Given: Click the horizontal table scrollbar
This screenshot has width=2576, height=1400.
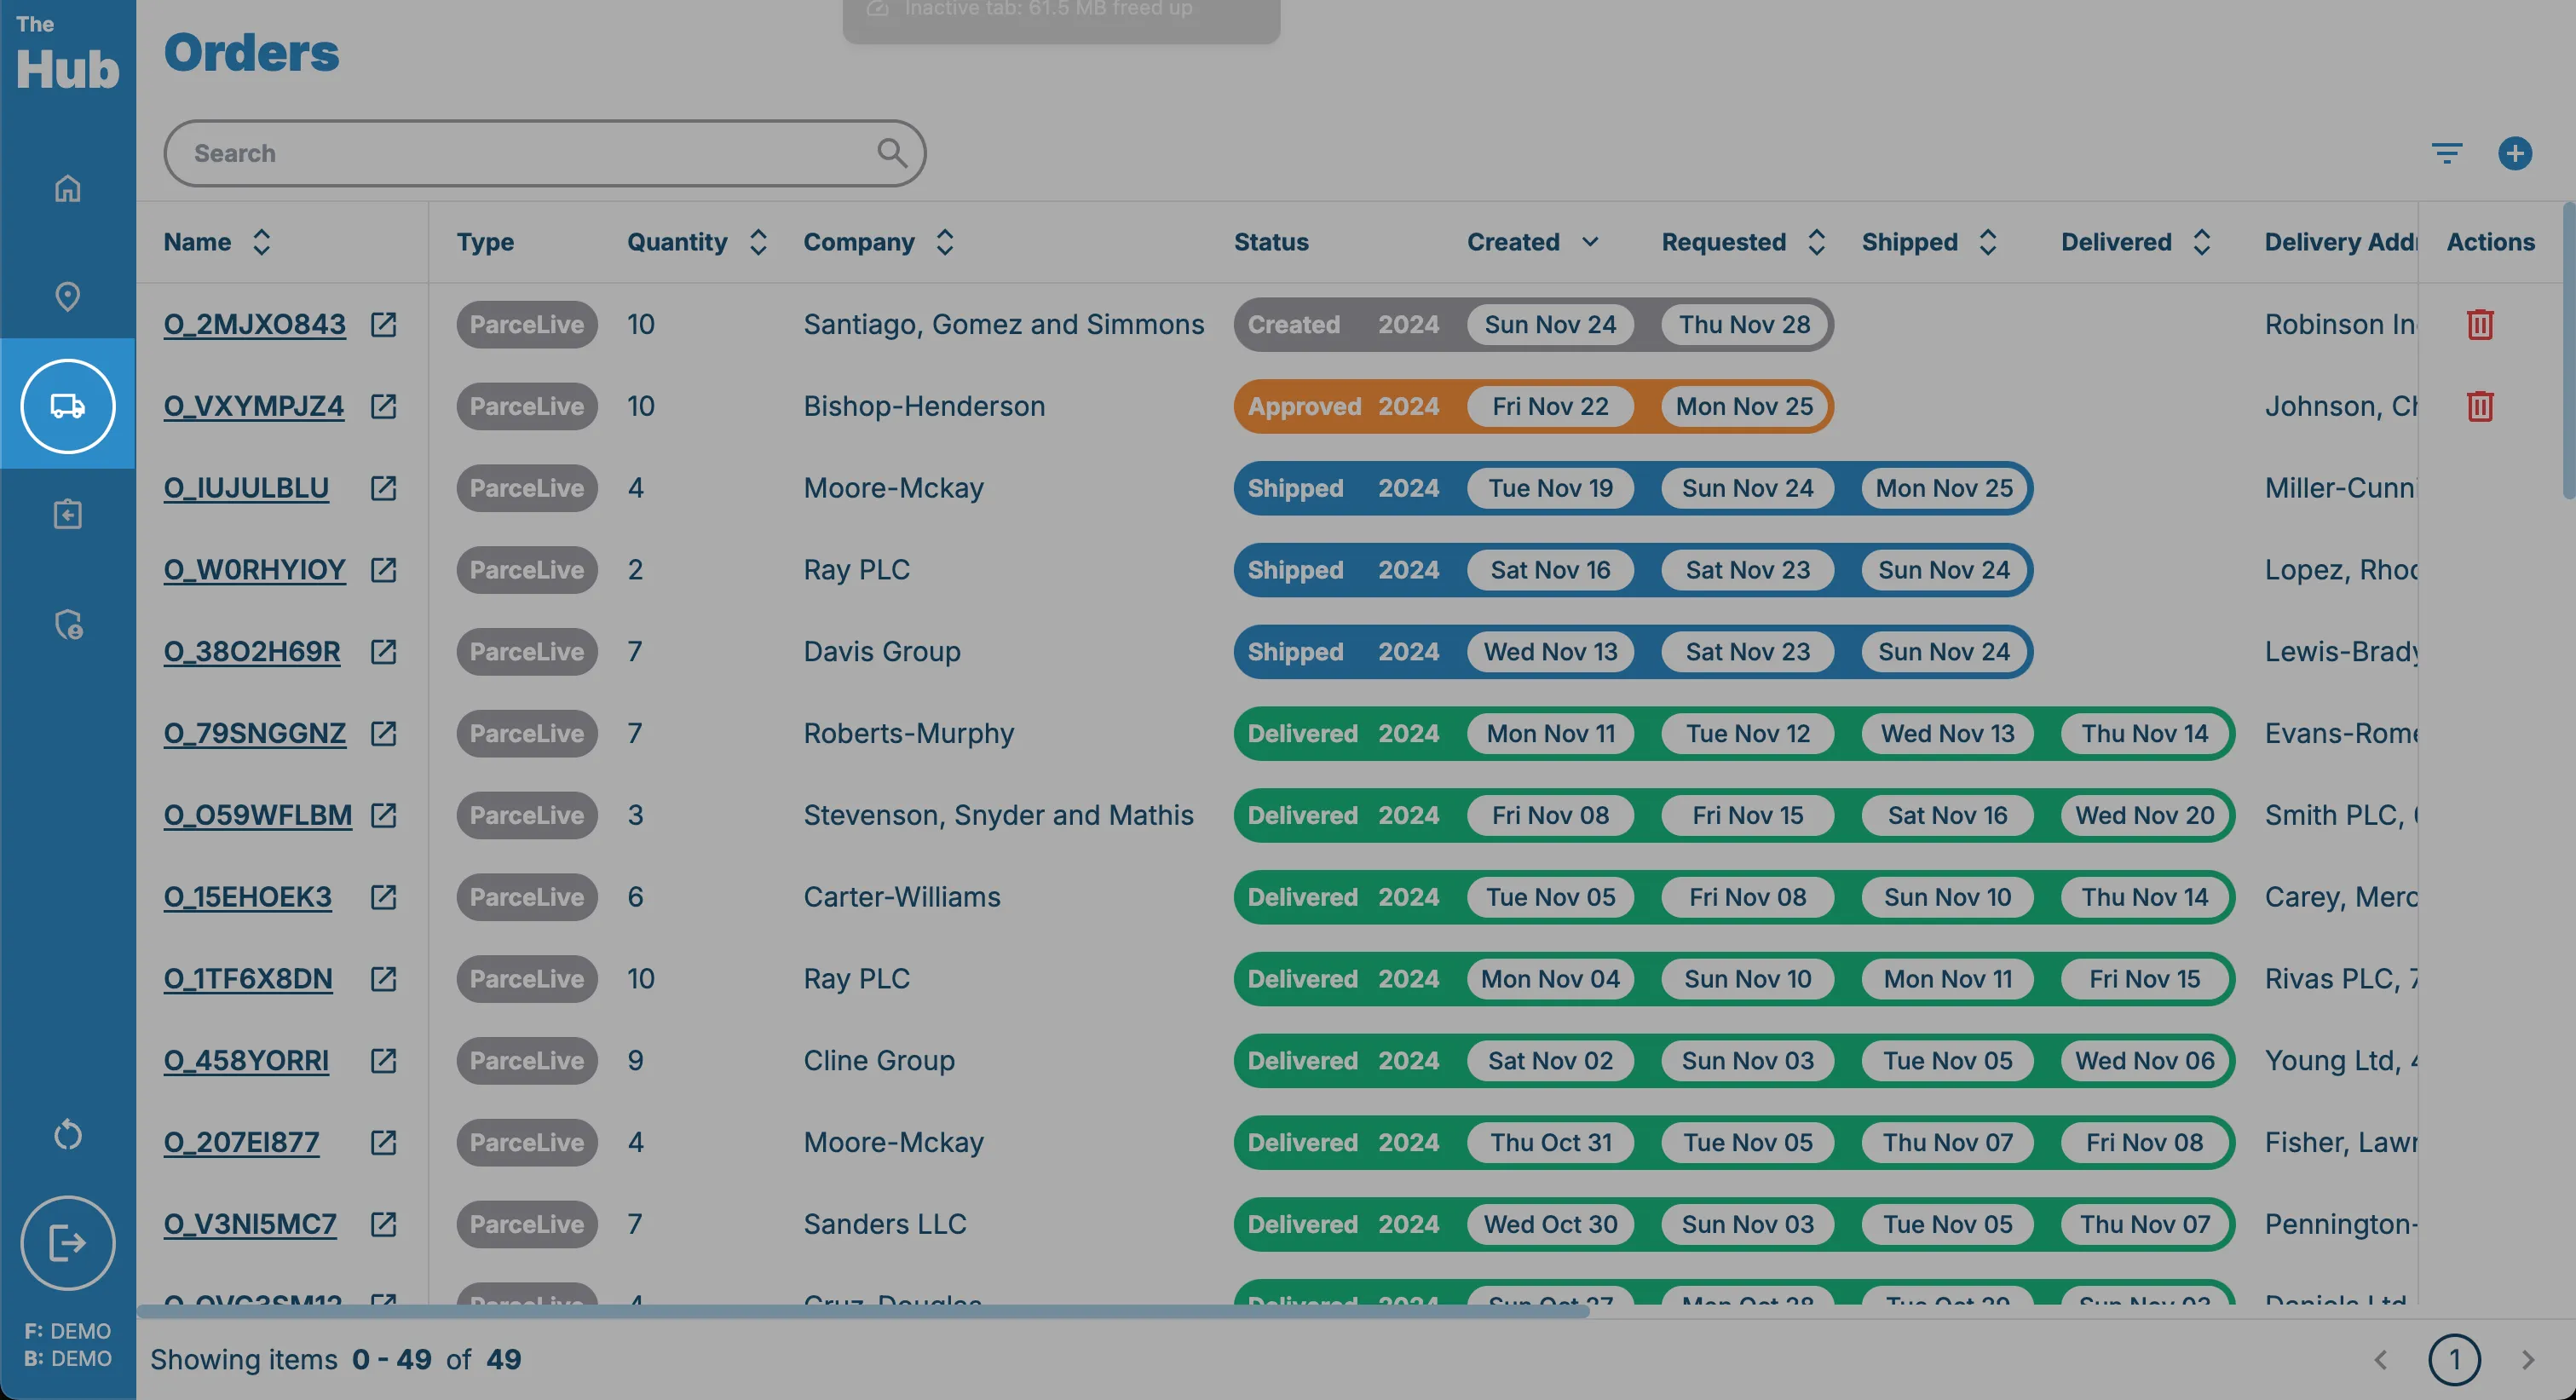Looking at the screenshot, I should [862, 1311].
